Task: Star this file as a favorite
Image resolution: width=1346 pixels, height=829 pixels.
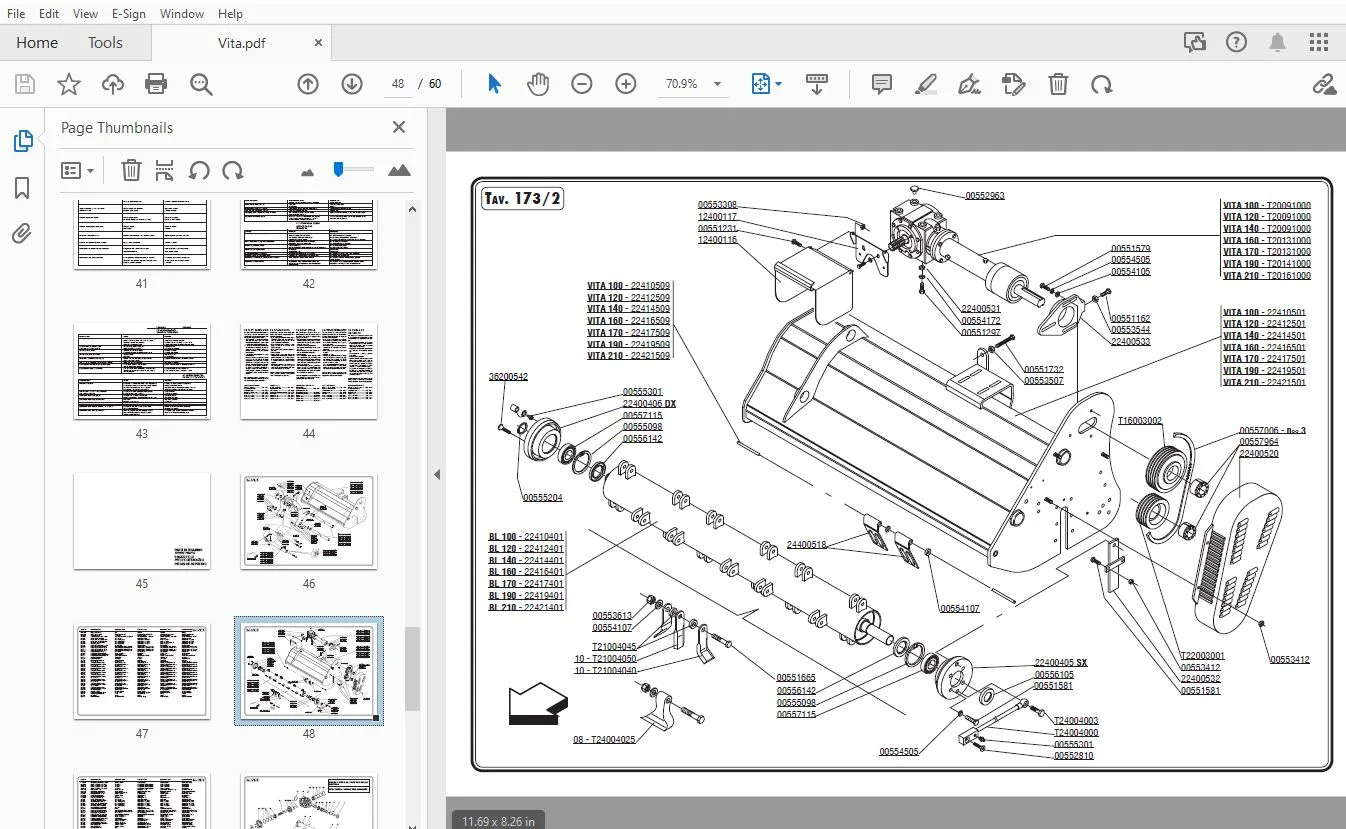Action: 68,84
